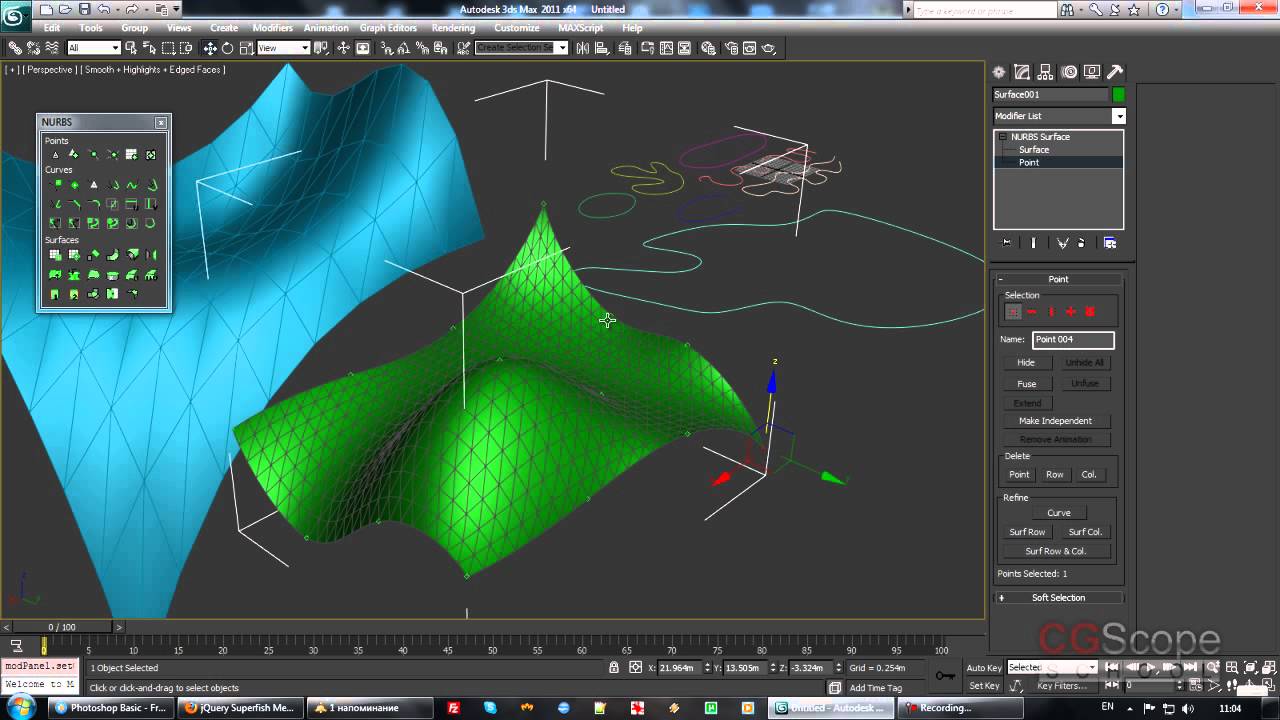Expand the Soft Selection rollout

1058,598
